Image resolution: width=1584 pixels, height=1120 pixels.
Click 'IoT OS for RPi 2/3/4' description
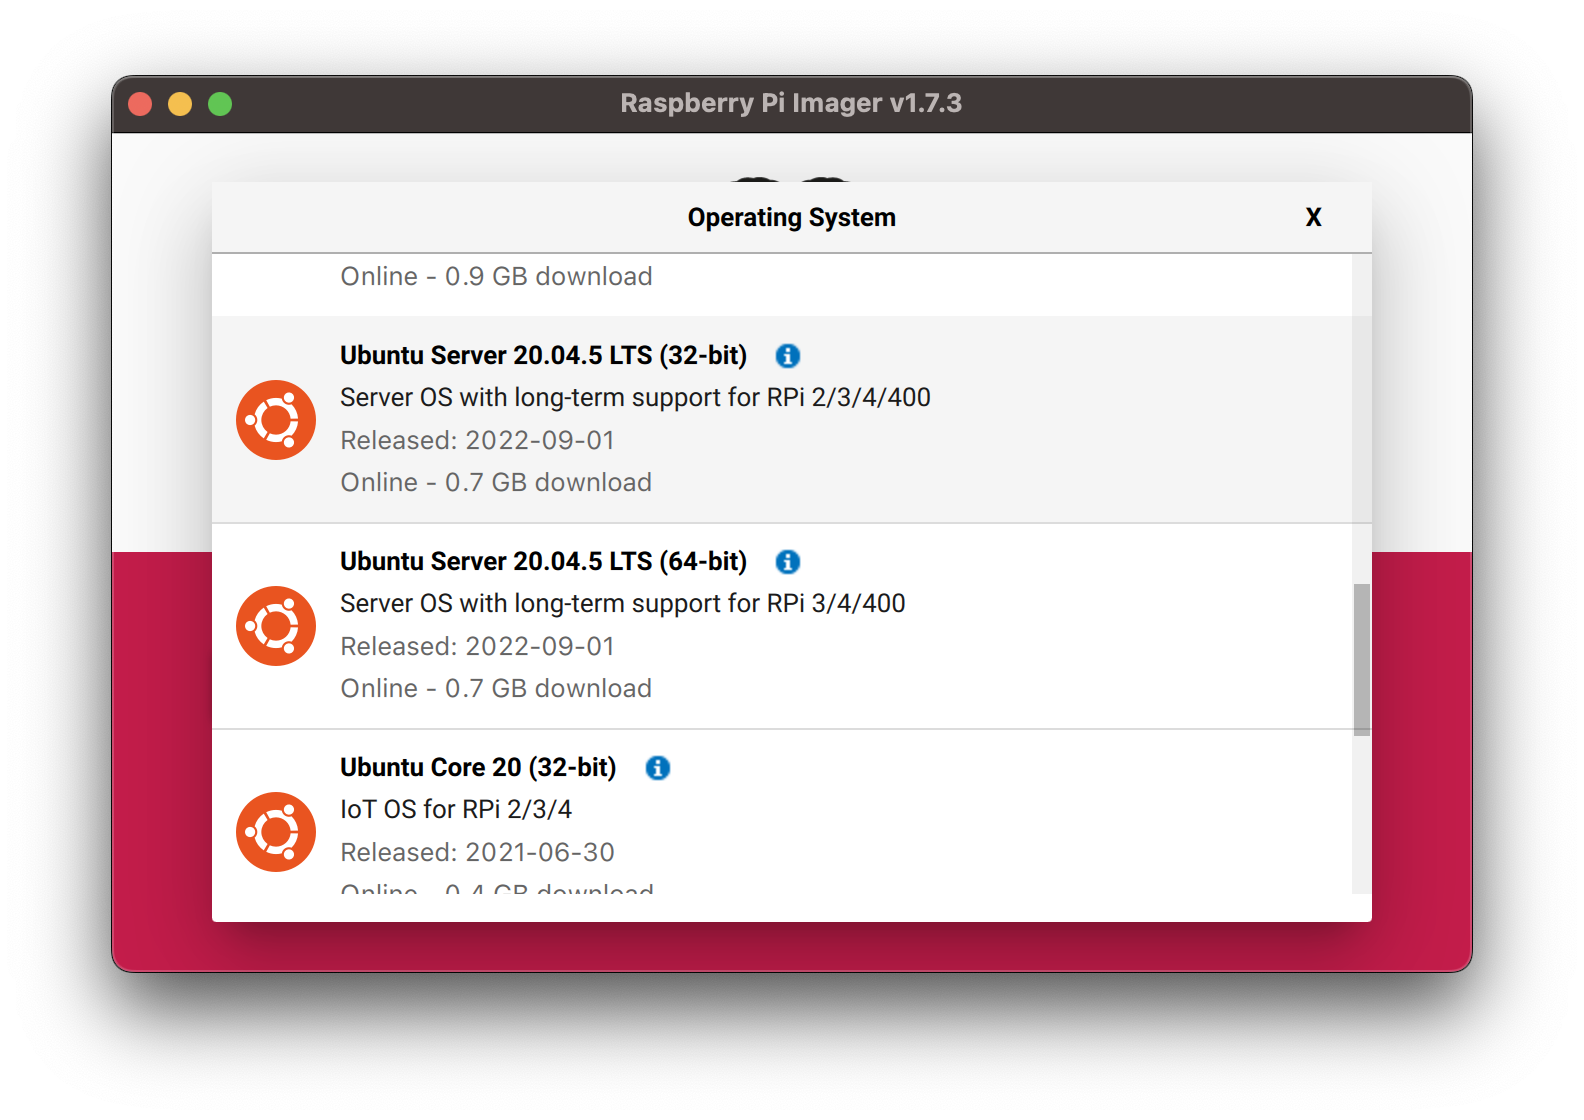tap(456, 809)
